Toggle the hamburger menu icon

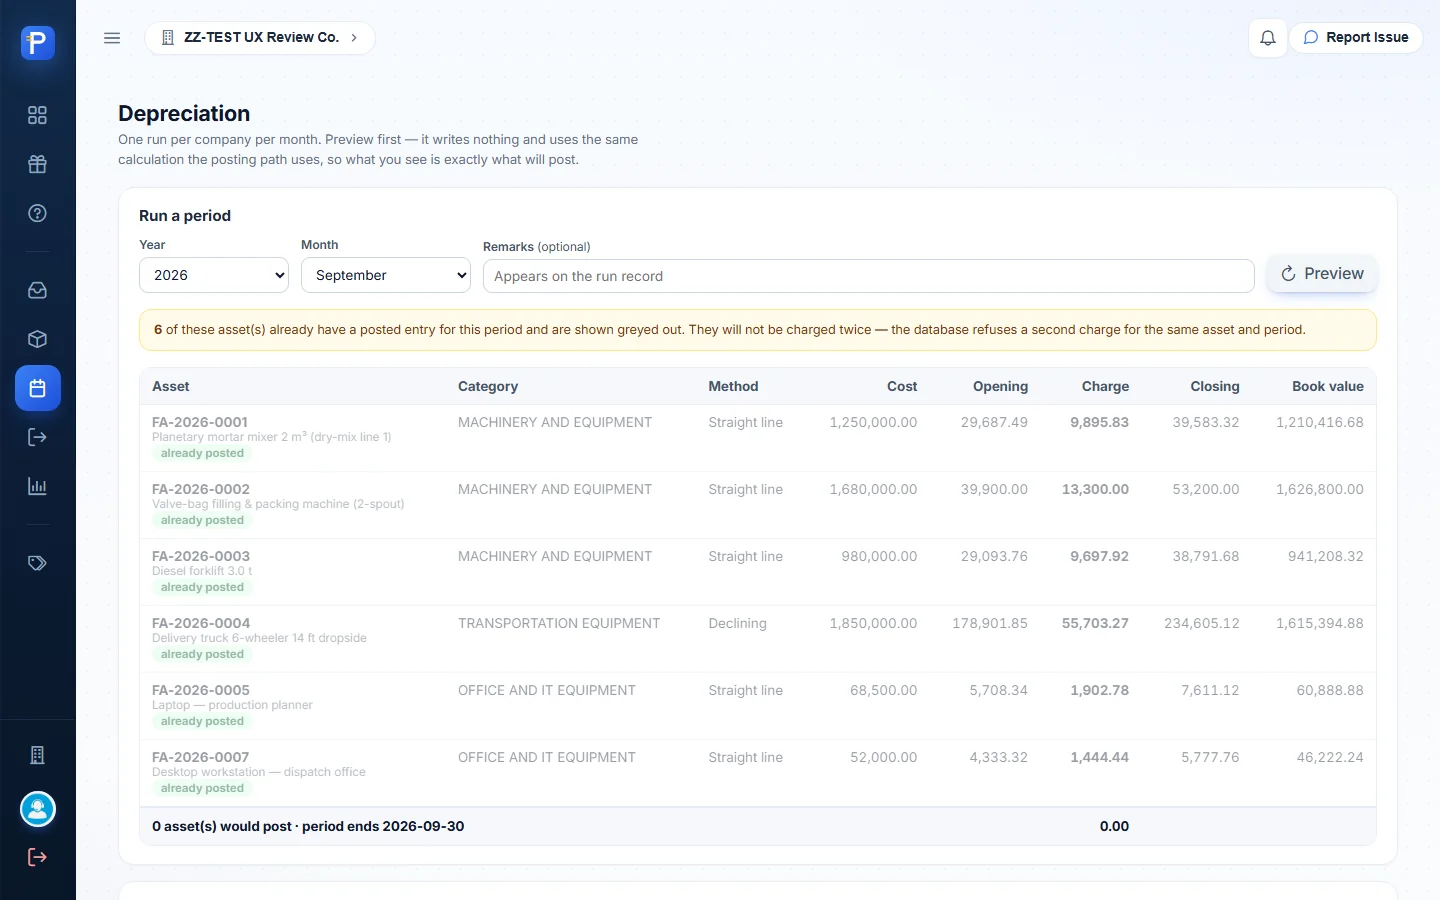112,38
